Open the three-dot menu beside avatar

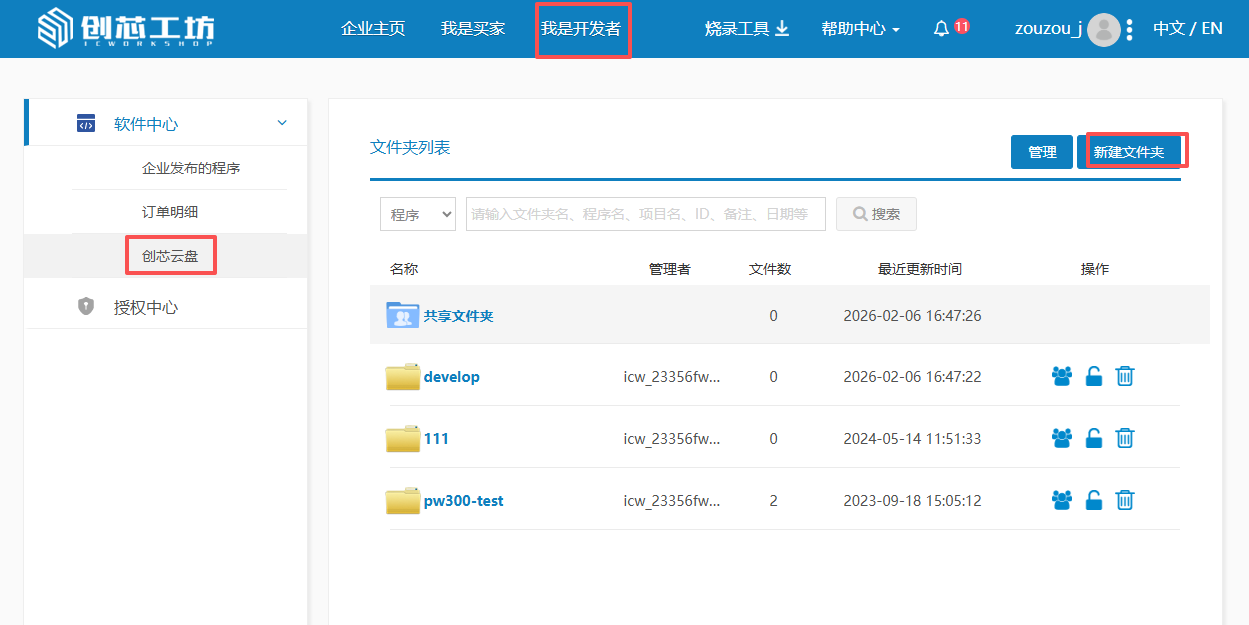point(1130,30)
